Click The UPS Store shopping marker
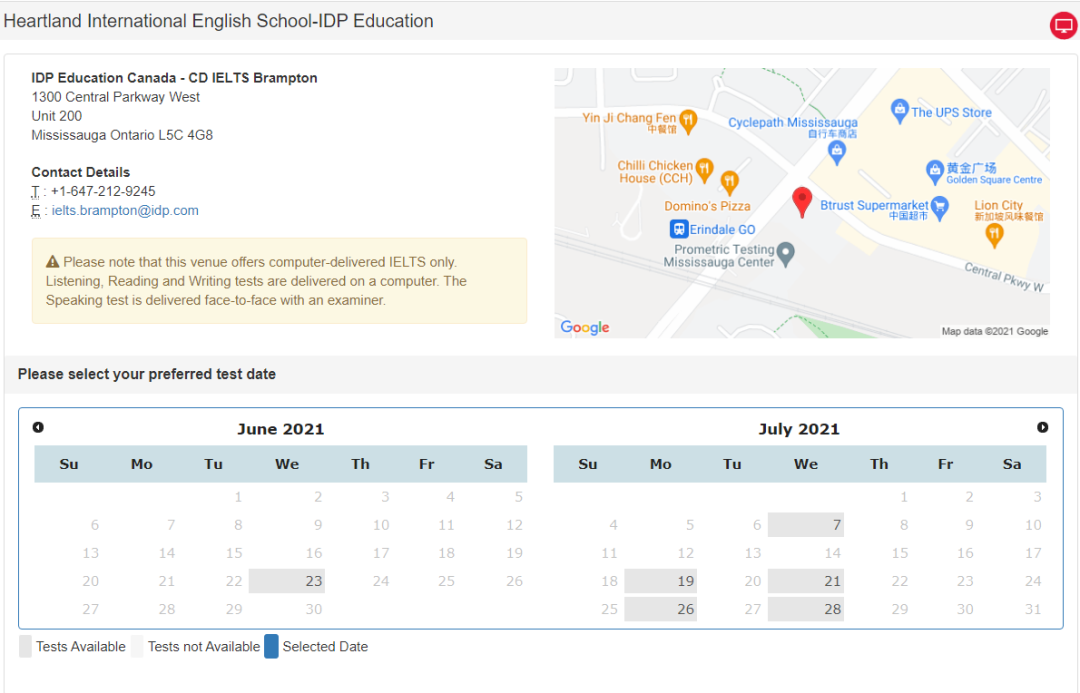 900,110
